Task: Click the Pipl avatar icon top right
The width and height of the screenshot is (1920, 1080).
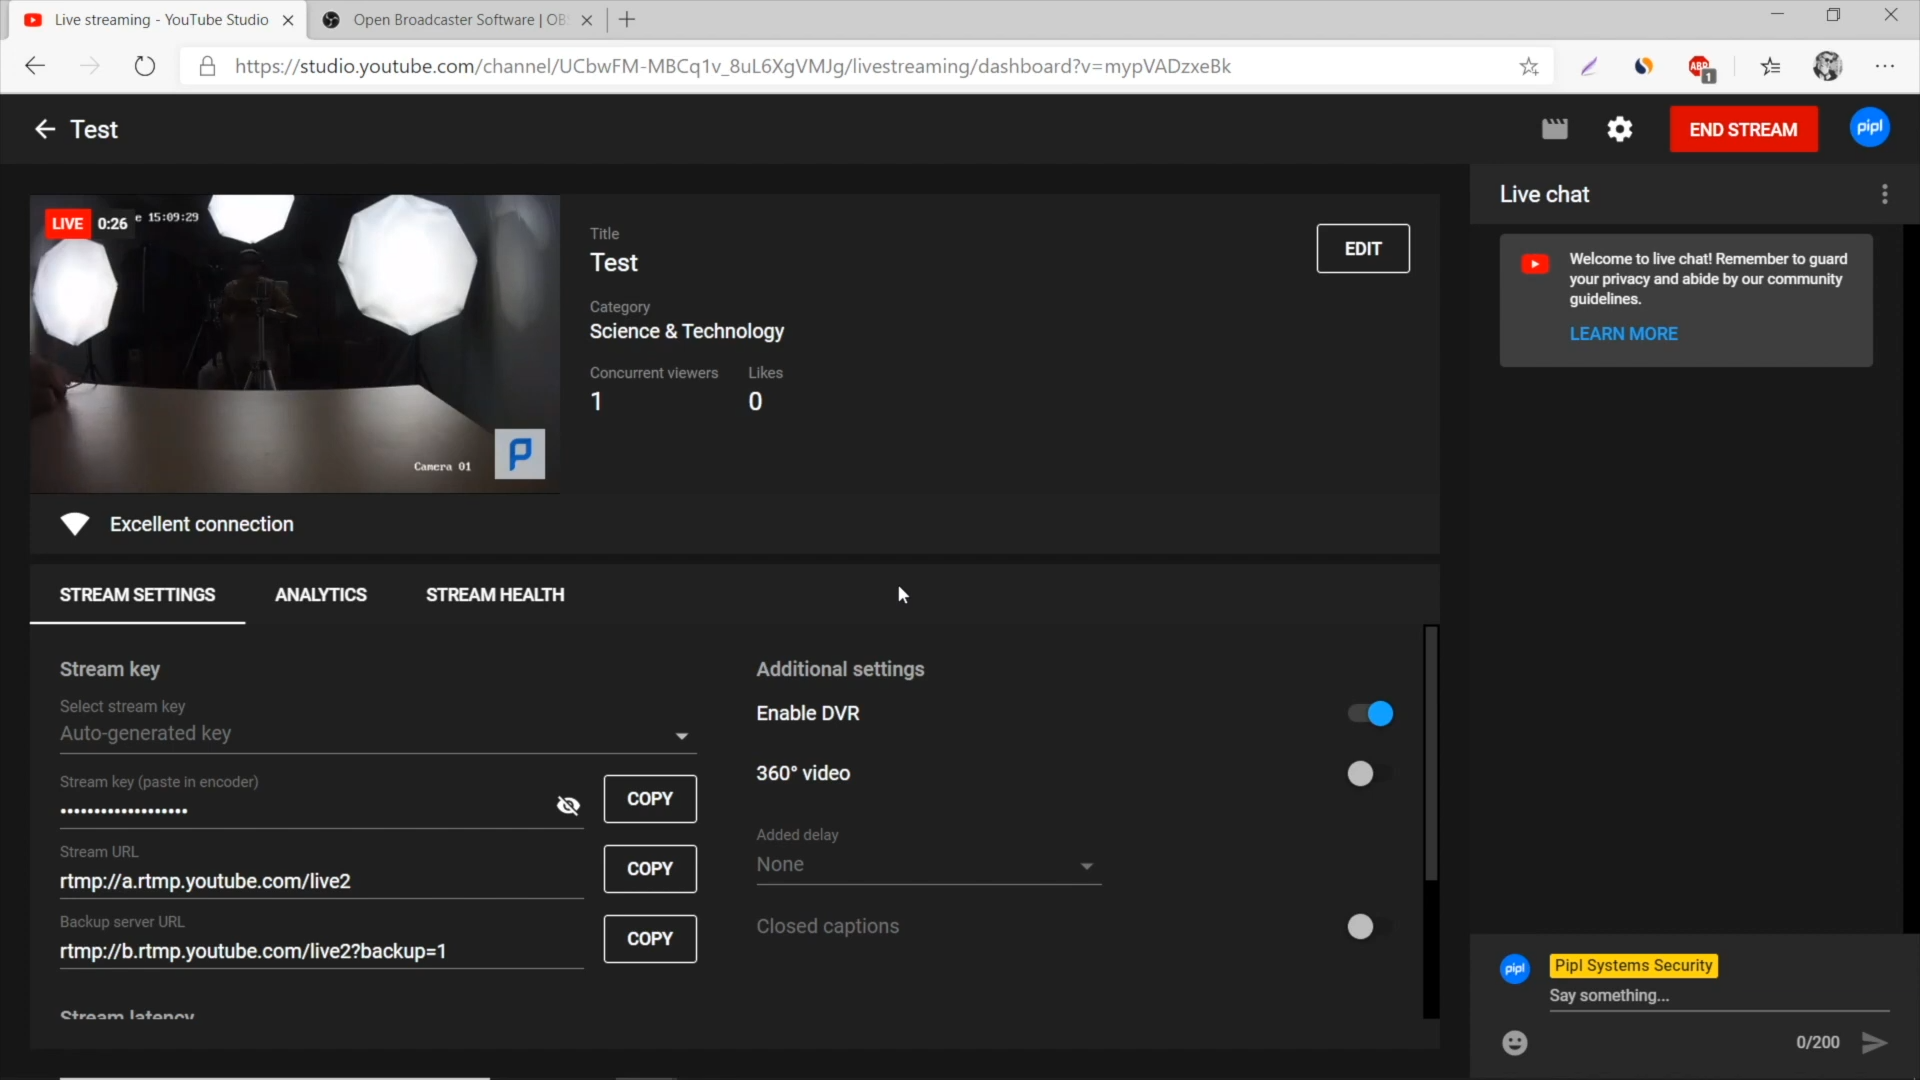Action: pyautogui.click(x=1870, y=128)
